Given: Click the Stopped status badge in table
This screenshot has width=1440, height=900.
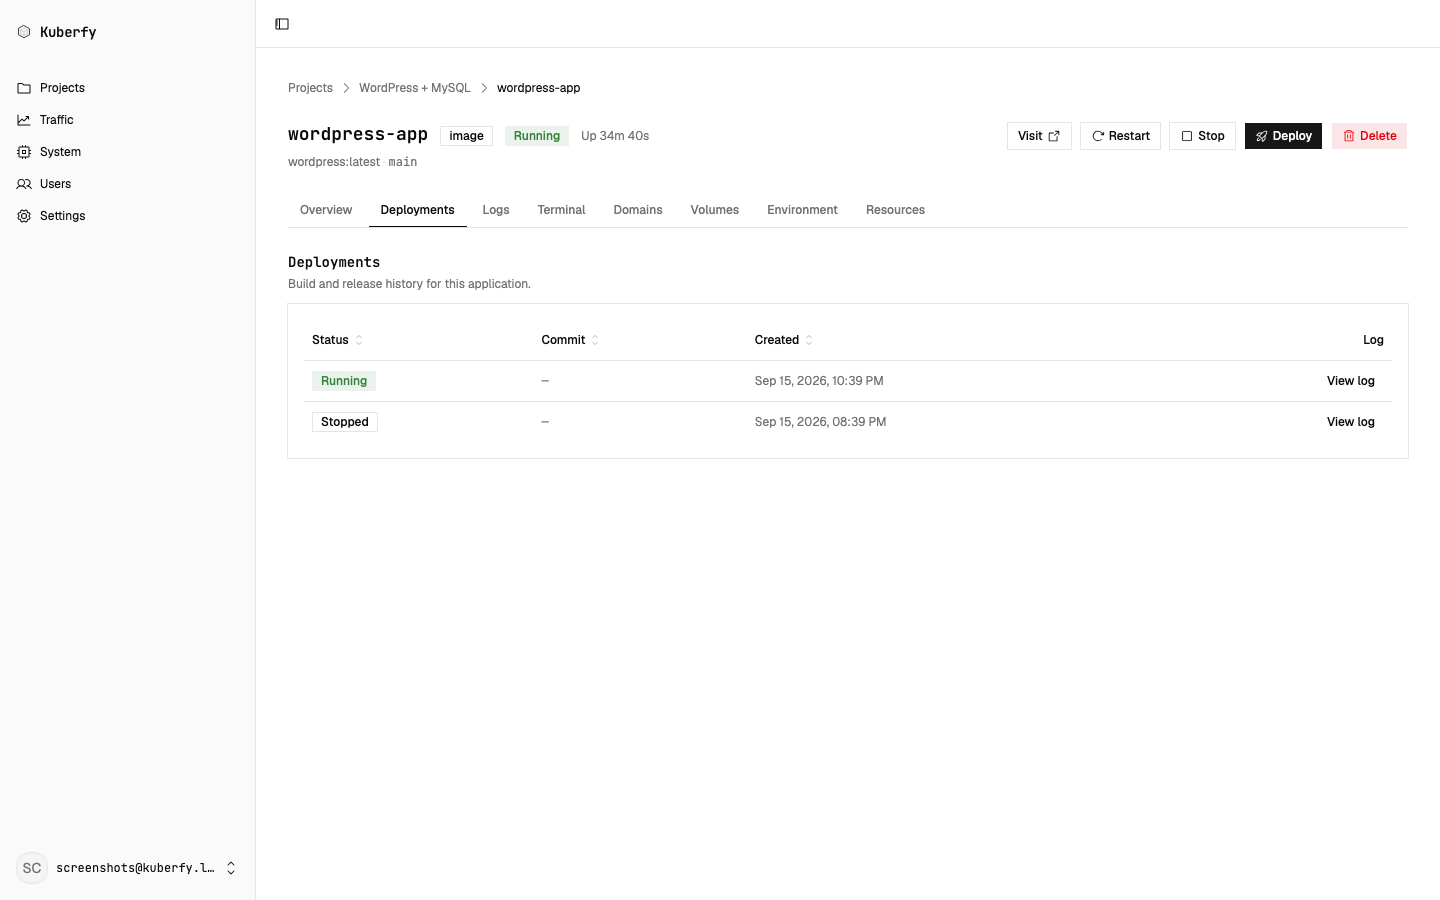Looking at the screenshot, I should [345, 422].
